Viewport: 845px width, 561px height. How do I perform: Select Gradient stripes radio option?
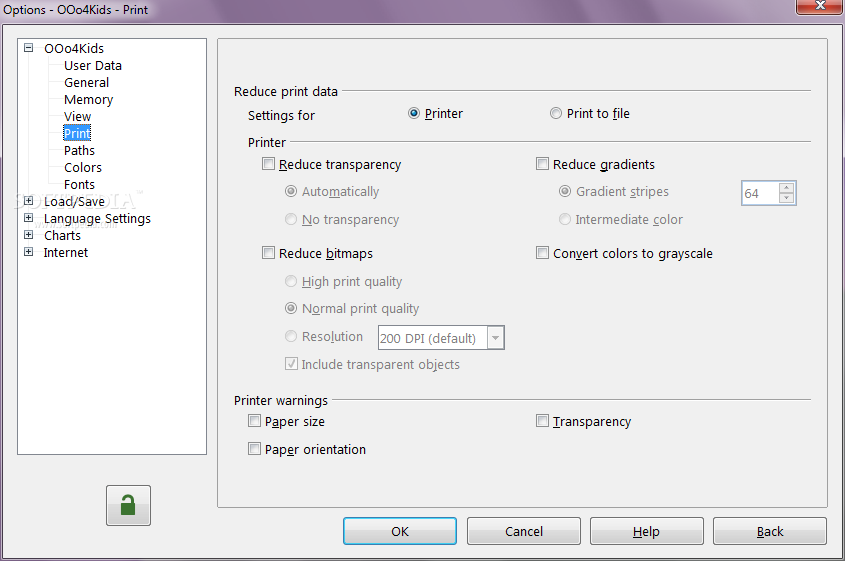point(565,191)
